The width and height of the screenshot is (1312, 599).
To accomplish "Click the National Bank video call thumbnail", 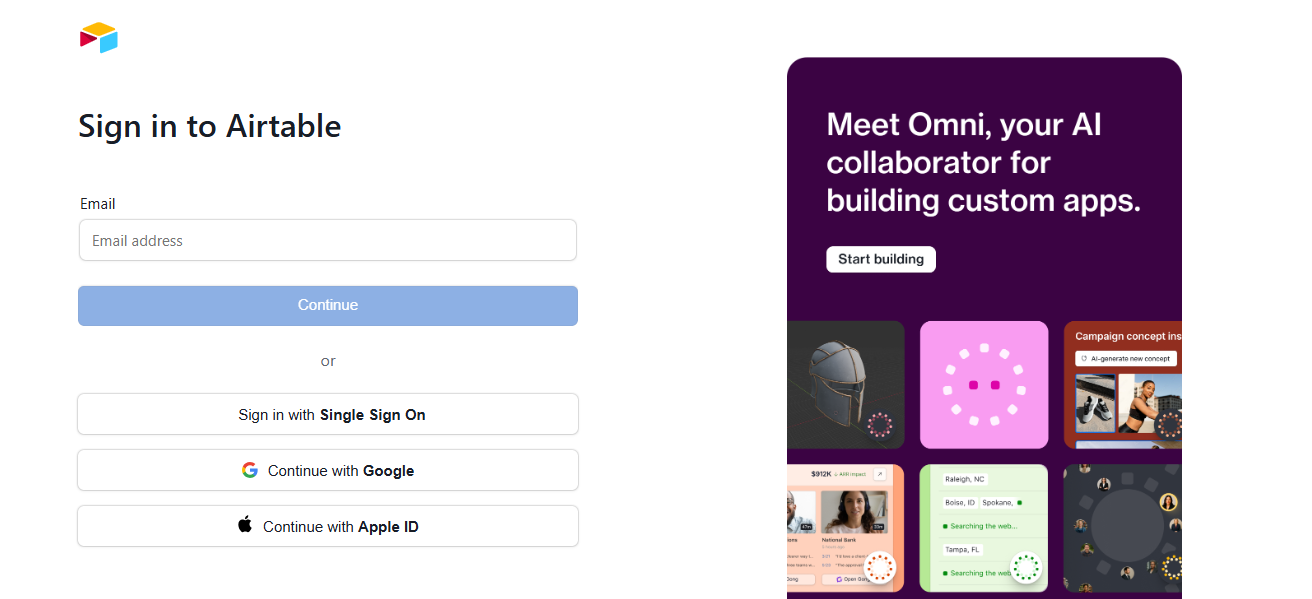I will [854, 511].
